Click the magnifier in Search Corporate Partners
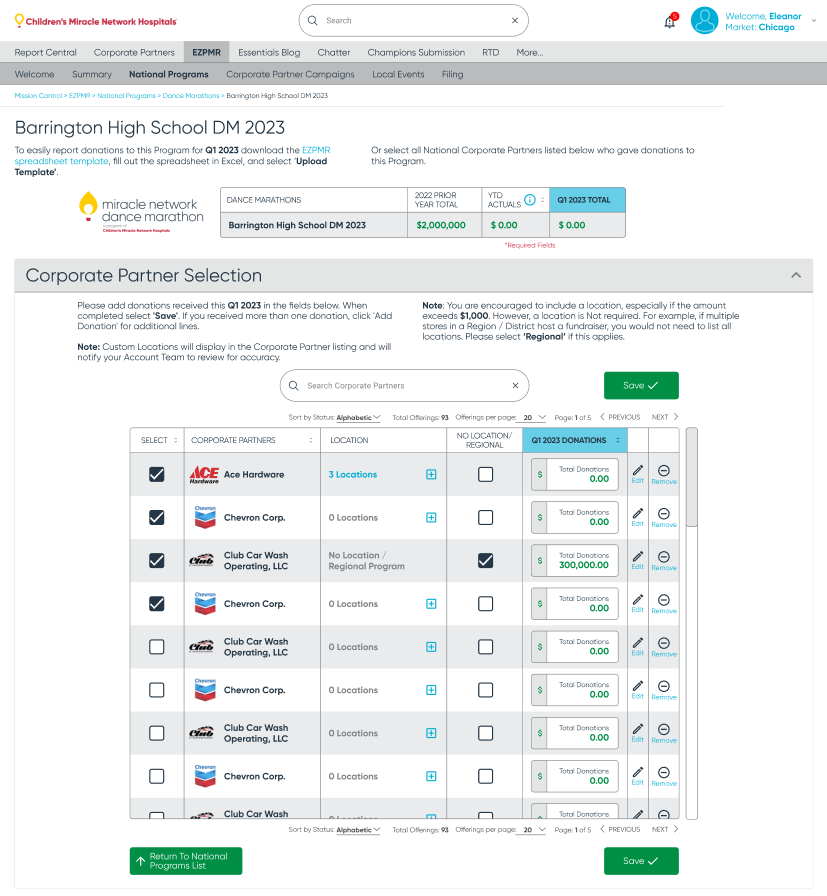The image size is (827, 896). (x=294, y=386)
